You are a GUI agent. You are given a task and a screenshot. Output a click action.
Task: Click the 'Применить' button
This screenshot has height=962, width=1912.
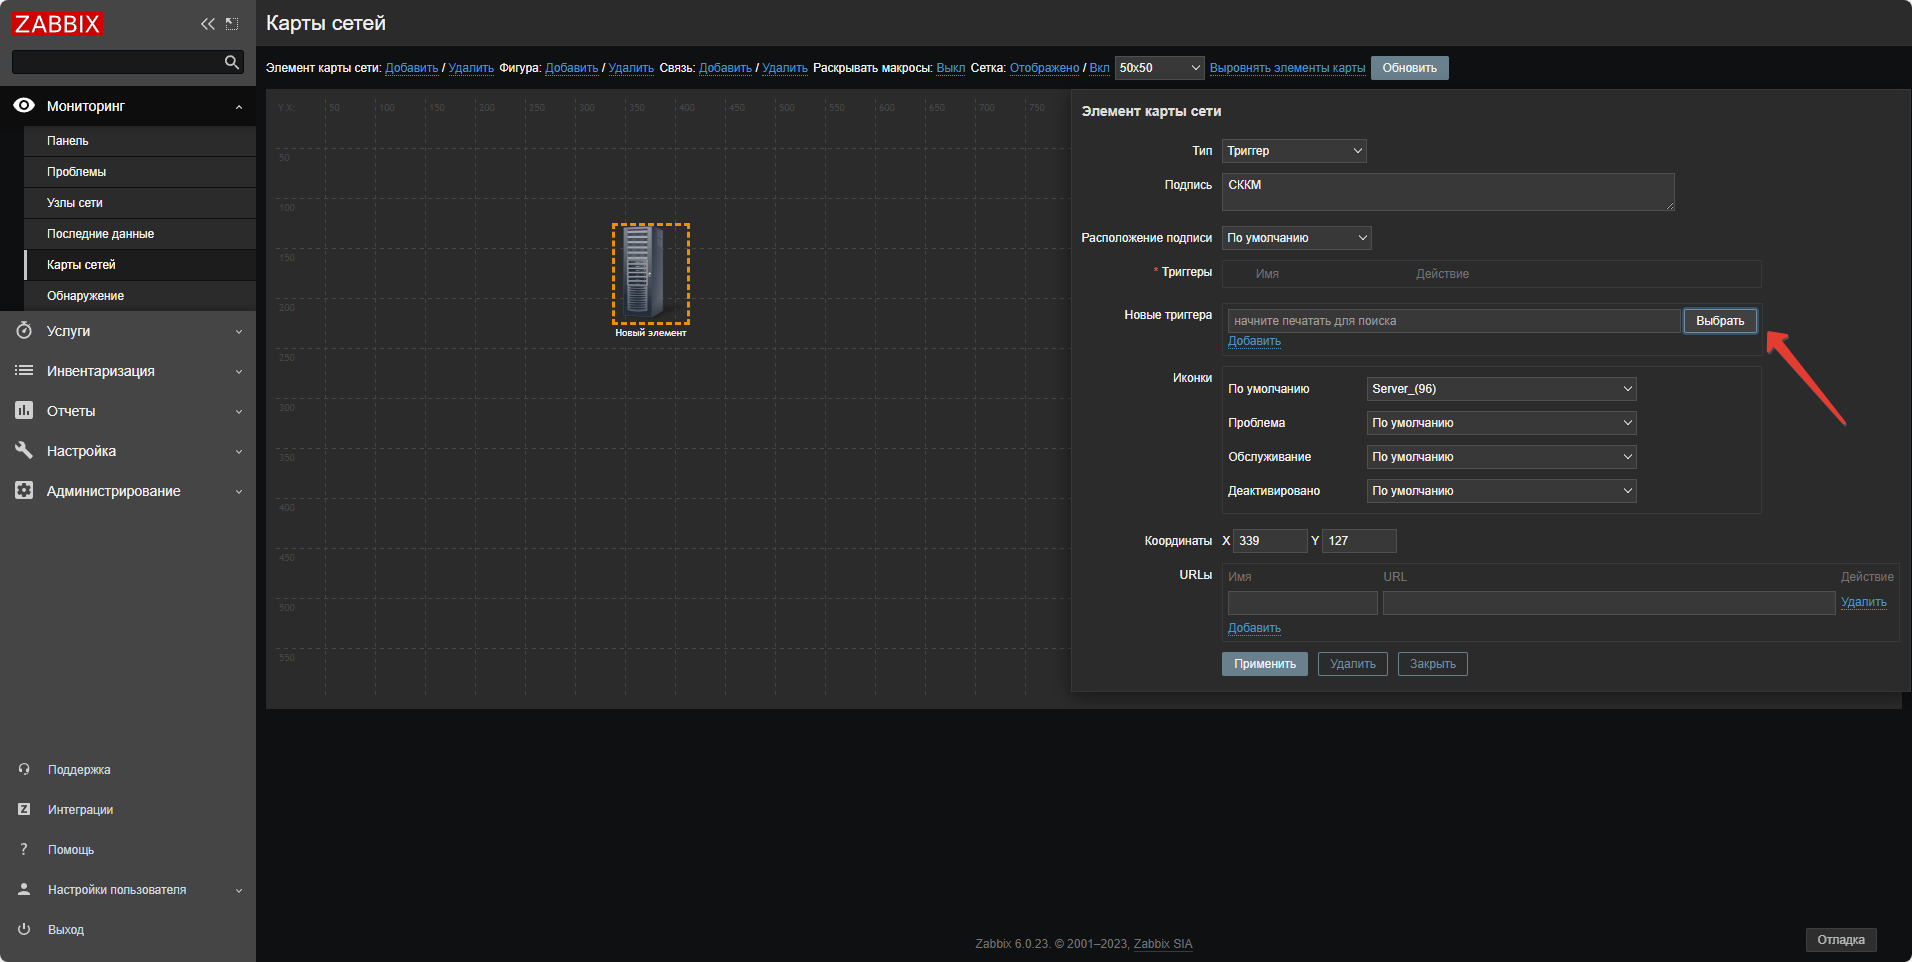1264,664
